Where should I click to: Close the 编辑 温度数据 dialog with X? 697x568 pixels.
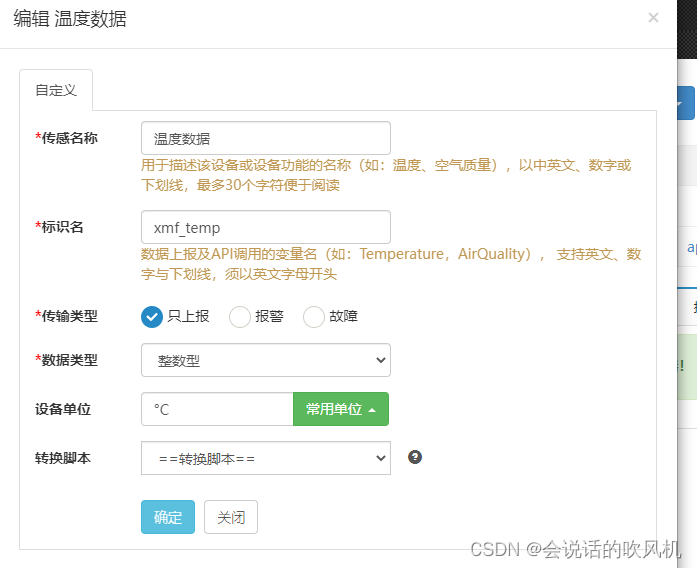[653, 18]
